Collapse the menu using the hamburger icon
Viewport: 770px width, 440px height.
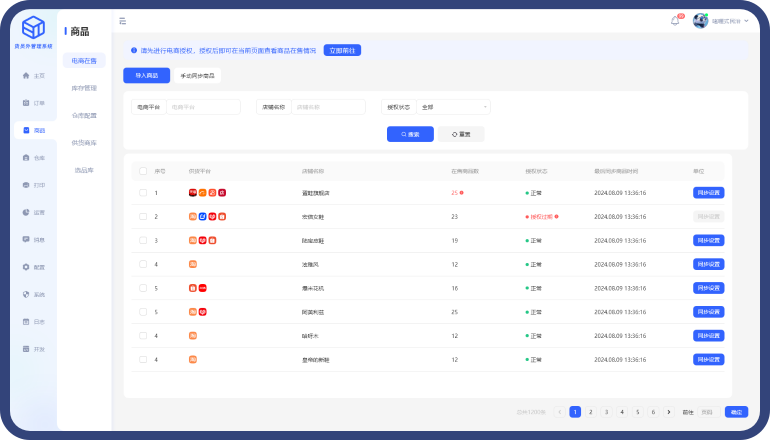(x=122, y=20)
